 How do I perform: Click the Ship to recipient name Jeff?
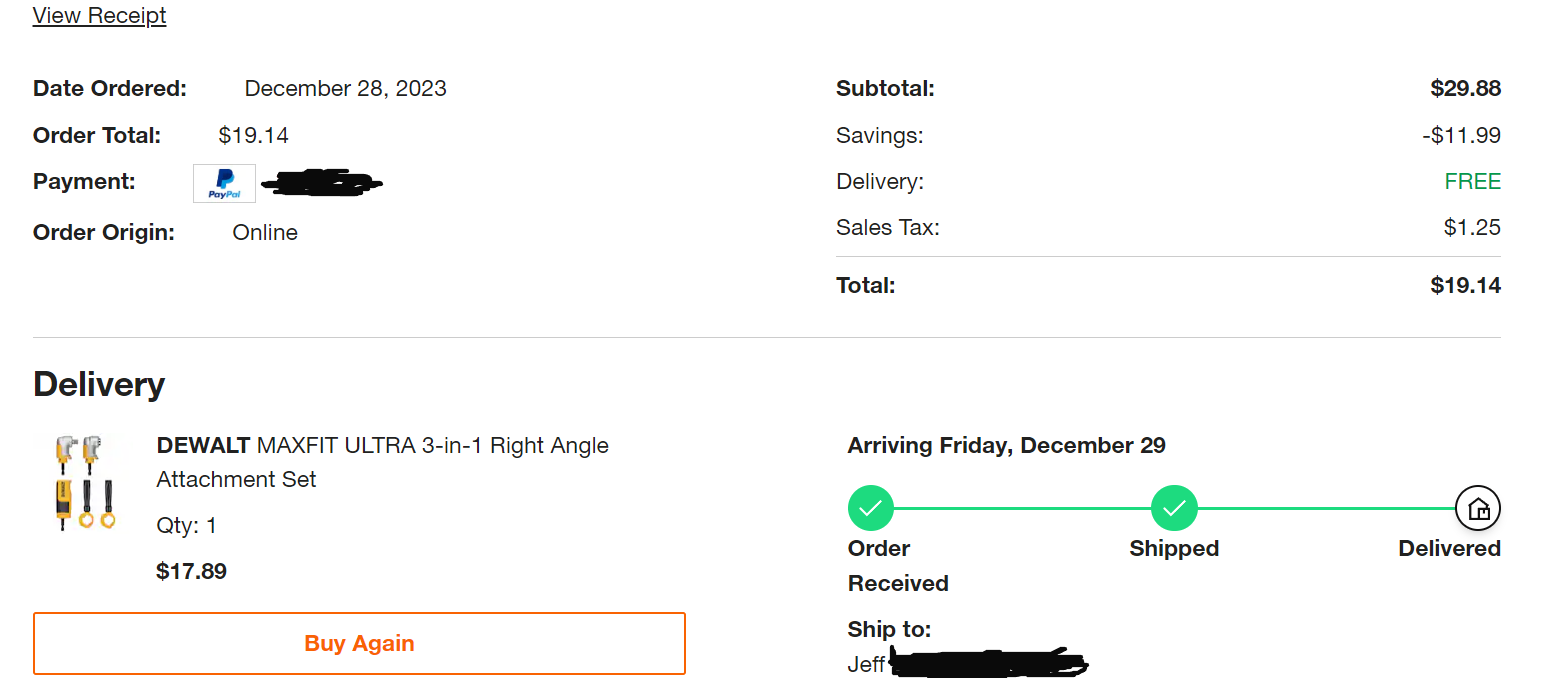pyautogui.click(x=866, y=664)
